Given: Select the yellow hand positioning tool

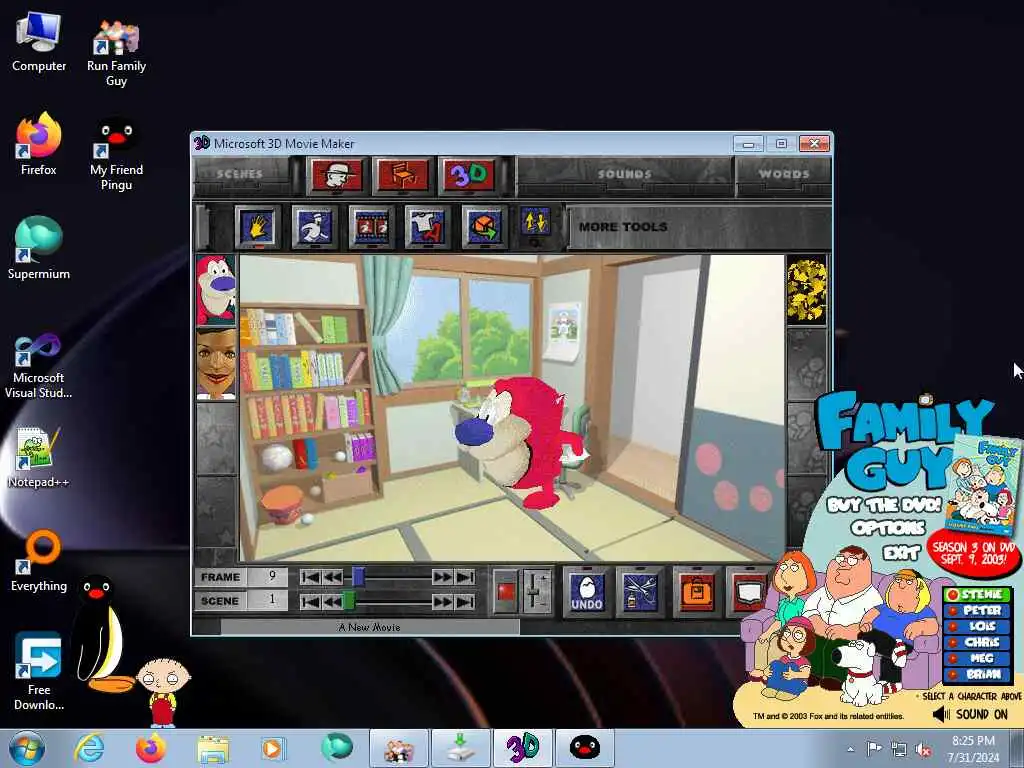Looking at the screenshot, I should pos(257,227).
